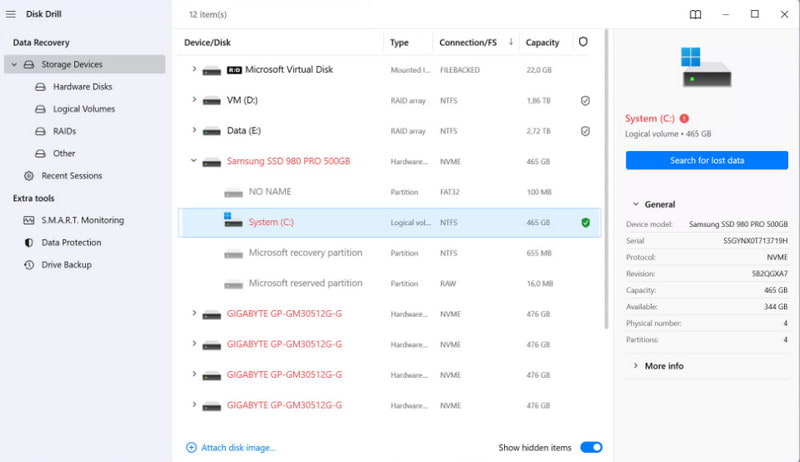The image size is (800, 462).
Task: Click Search for lost data button
Action: pos(707,160)
